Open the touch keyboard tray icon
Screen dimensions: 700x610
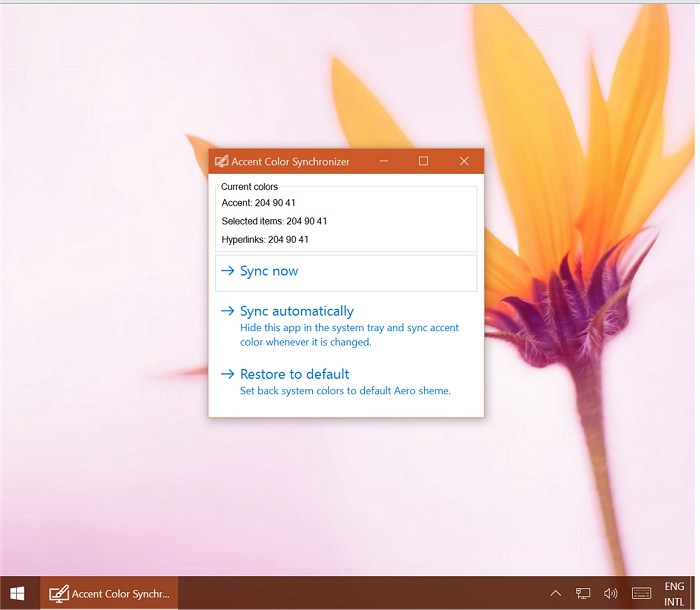pos(642,593)
